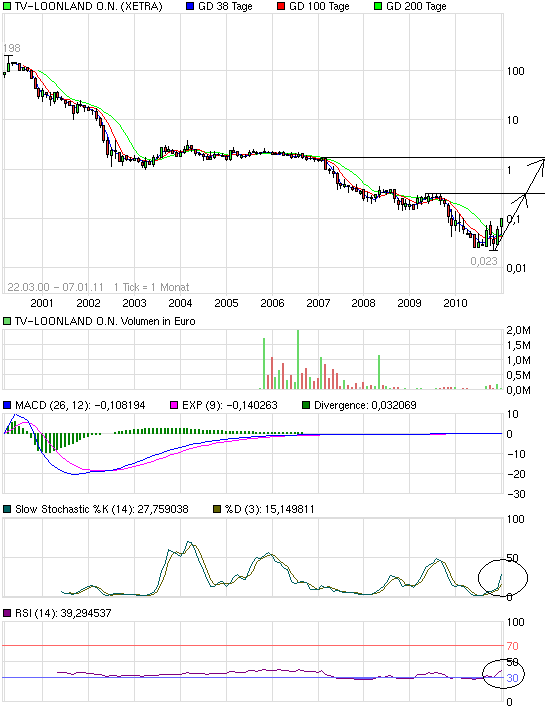Image resolution: width=545 pixels, height=710 pixels.
Task: Click the 1,0M volume axis label
Action: [x=518, y=360]
